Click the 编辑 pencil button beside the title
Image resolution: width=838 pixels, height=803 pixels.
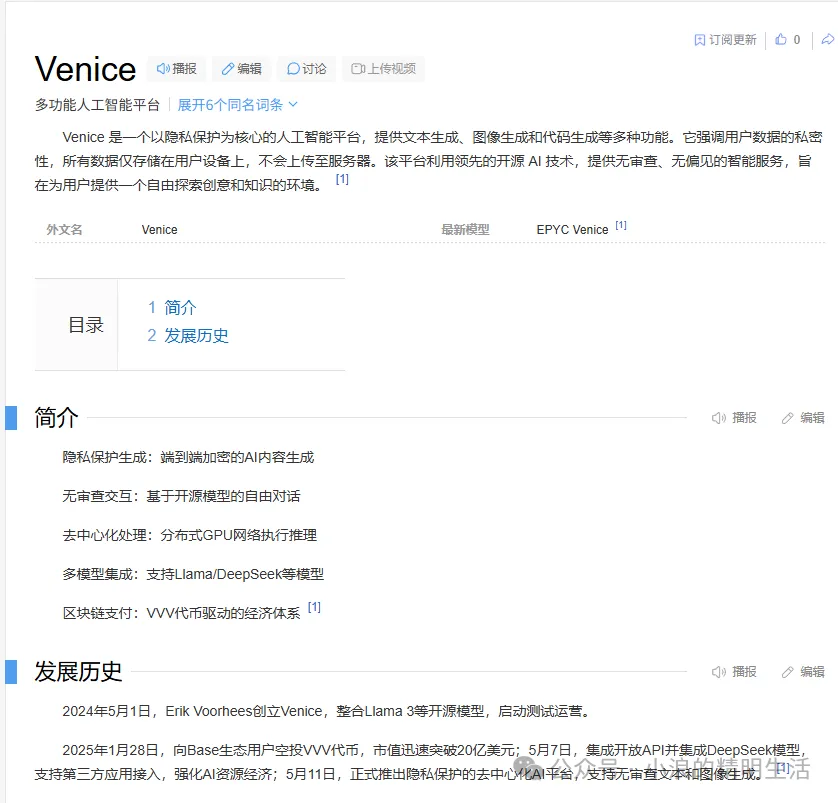click(242, 69)
